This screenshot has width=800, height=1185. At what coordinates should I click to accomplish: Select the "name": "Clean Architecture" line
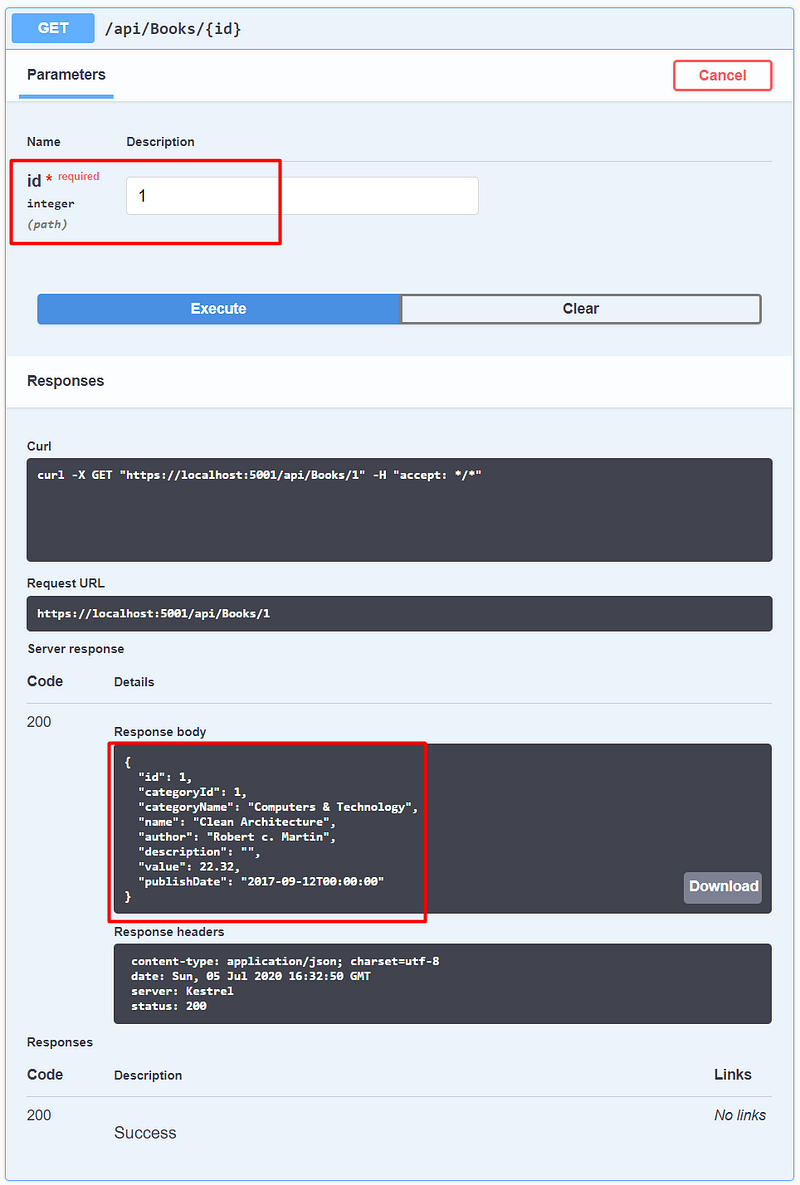(236, 821)
